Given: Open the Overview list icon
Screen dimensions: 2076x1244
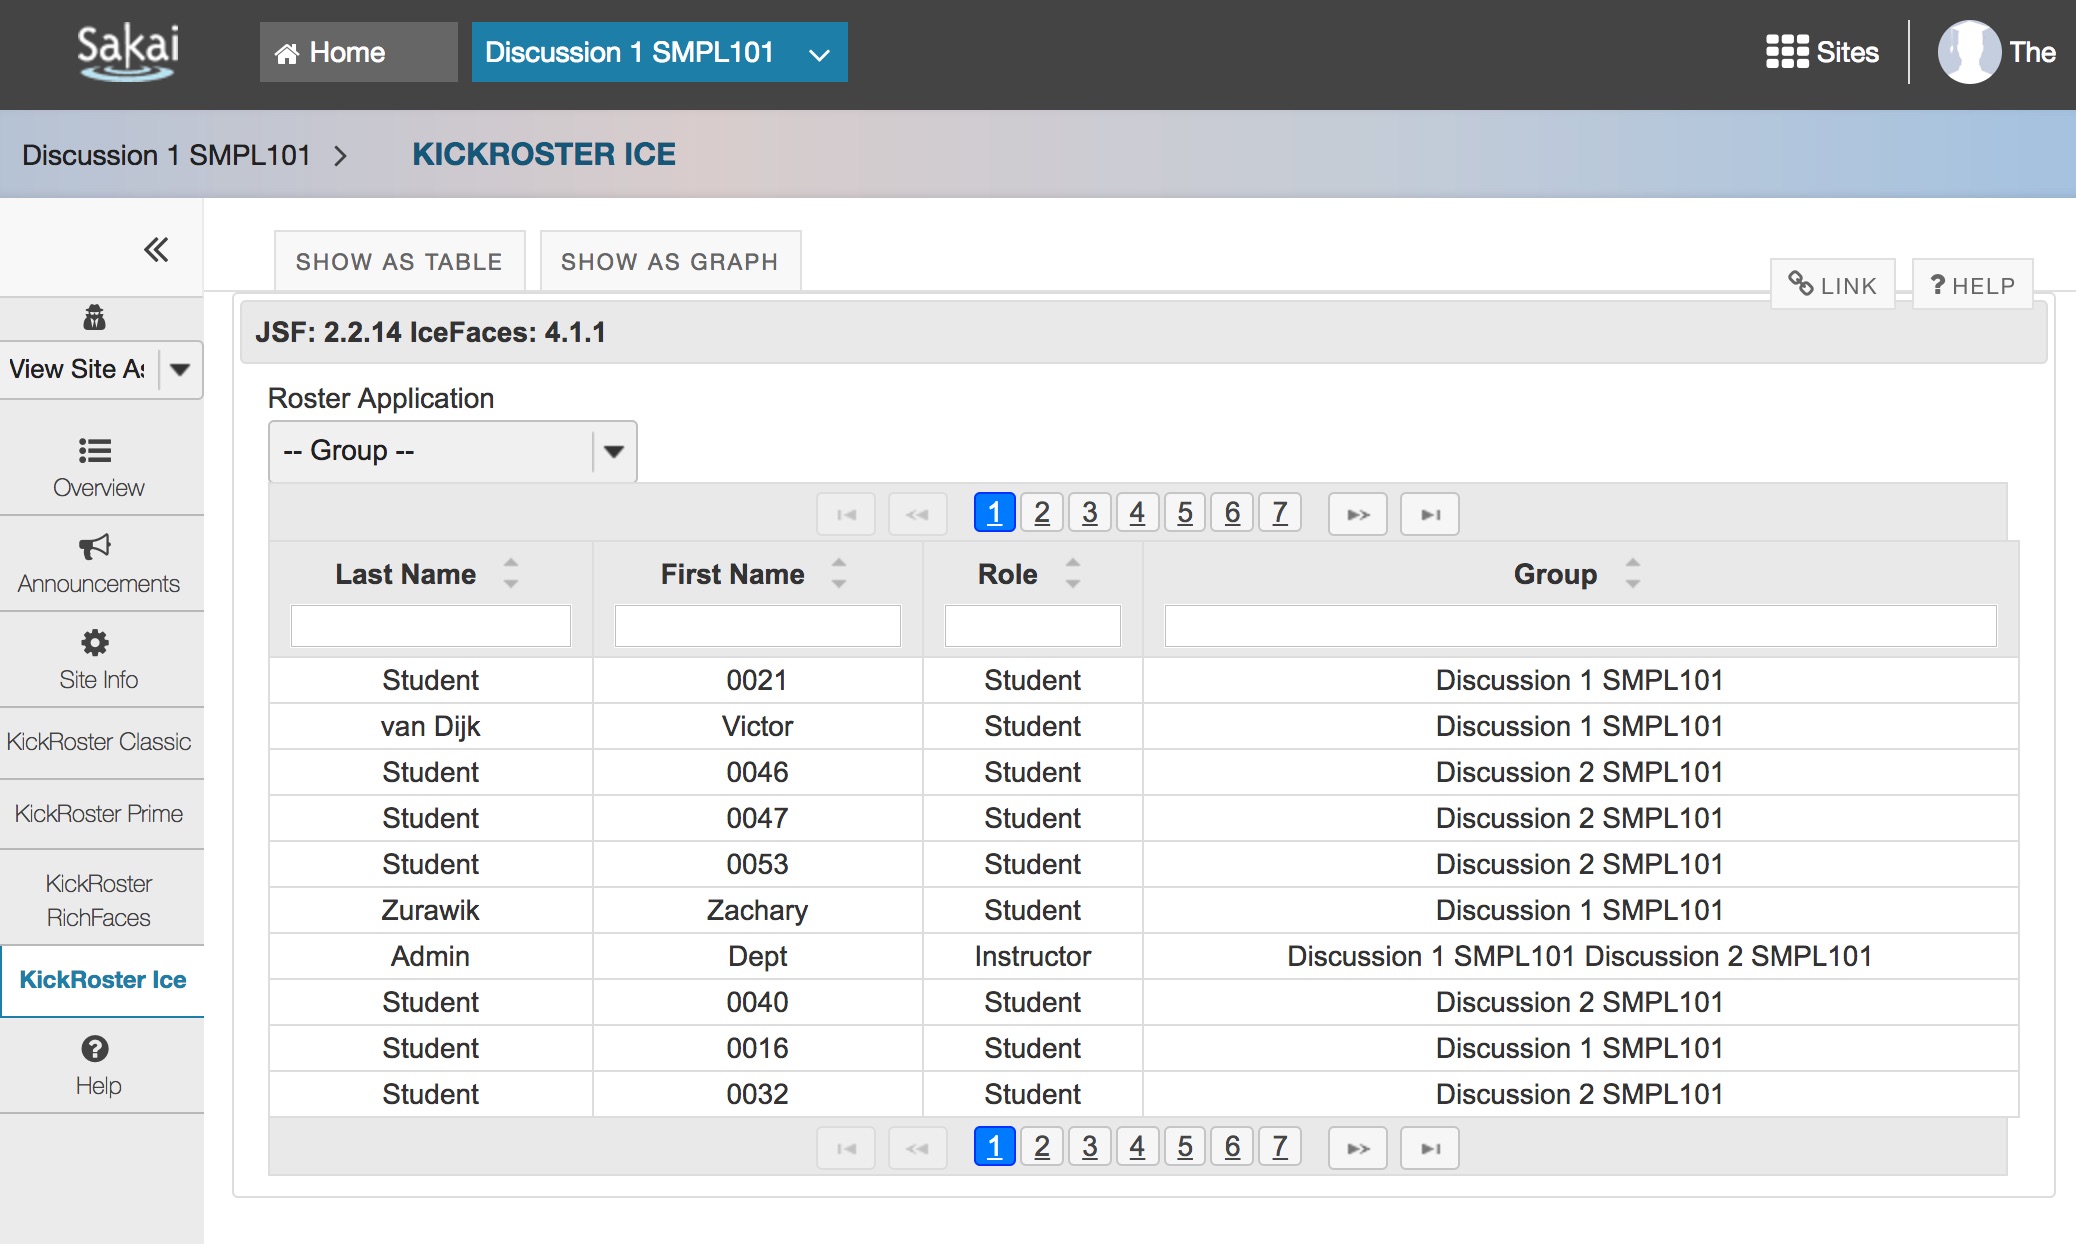Looking at the screenshot, I should point(95,450).
